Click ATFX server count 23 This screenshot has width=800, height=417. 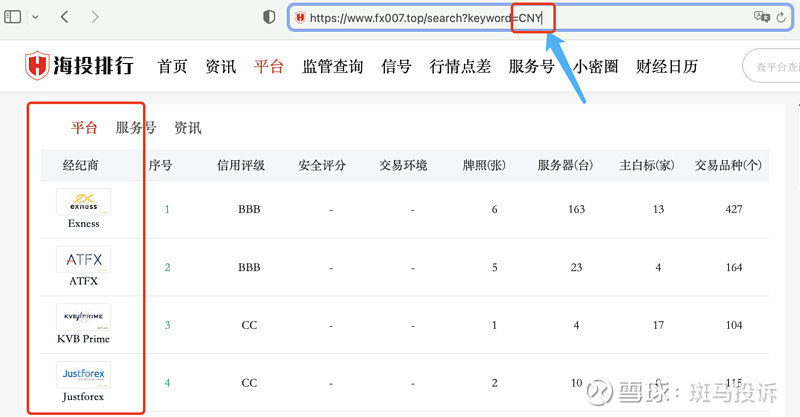tap(577, 267)
